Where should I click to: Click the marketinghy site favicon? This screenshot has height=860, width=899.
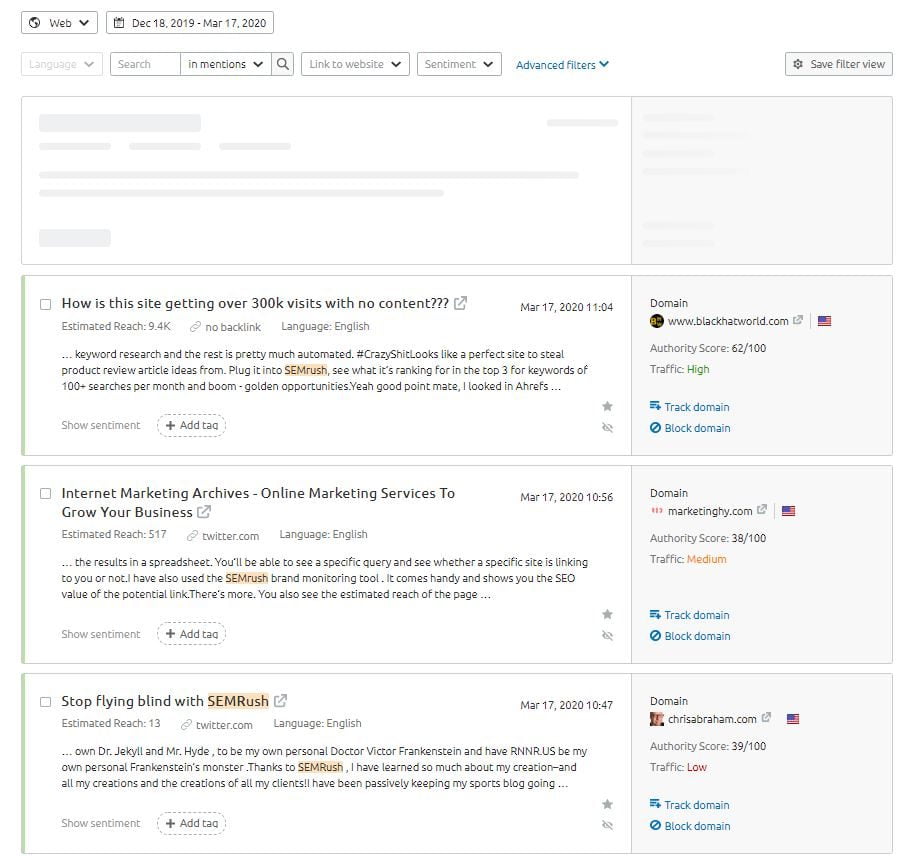656,510
